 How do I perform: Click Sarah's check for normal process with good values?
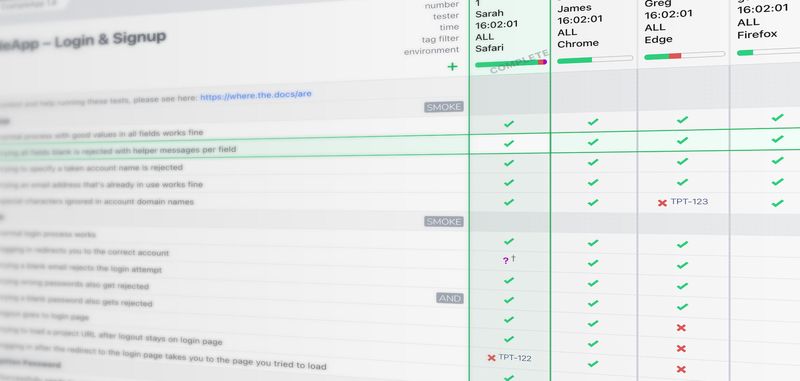pos(509,124)
